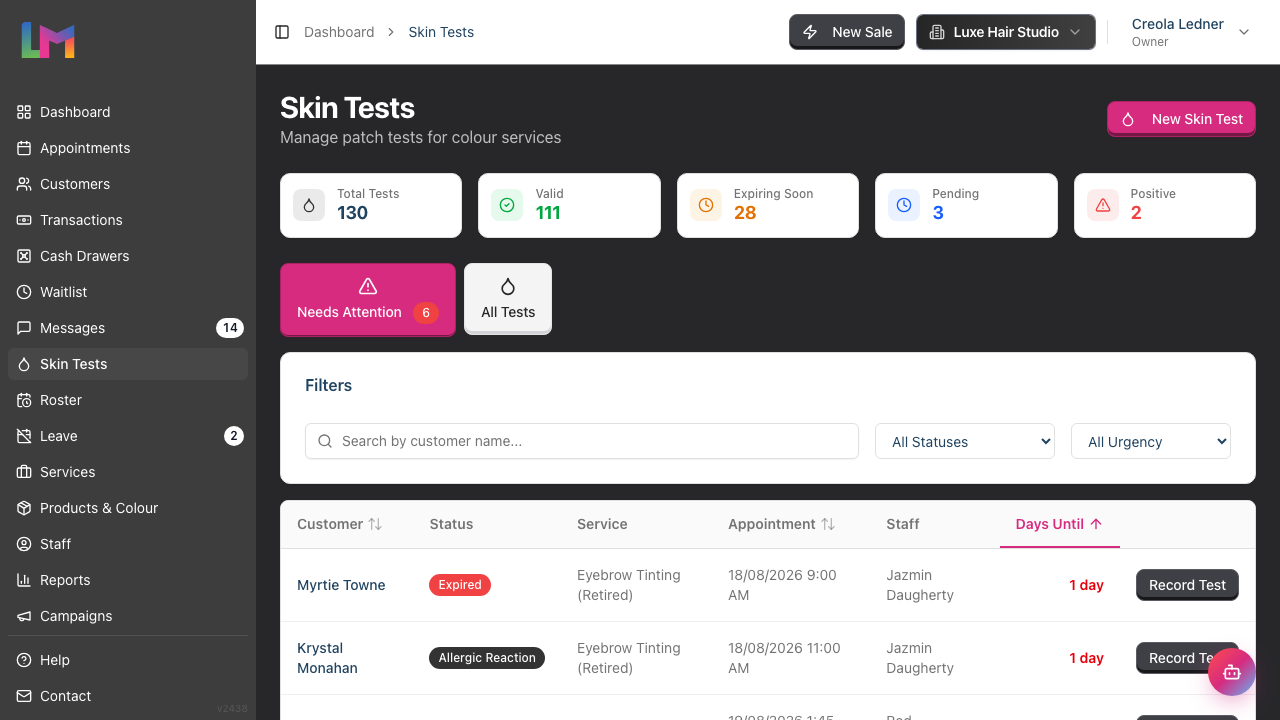Viewport: 1280px width, 720px height.
Task: Click the Pending clock icon
Action: pyautogui.click(x=904, y=205)
